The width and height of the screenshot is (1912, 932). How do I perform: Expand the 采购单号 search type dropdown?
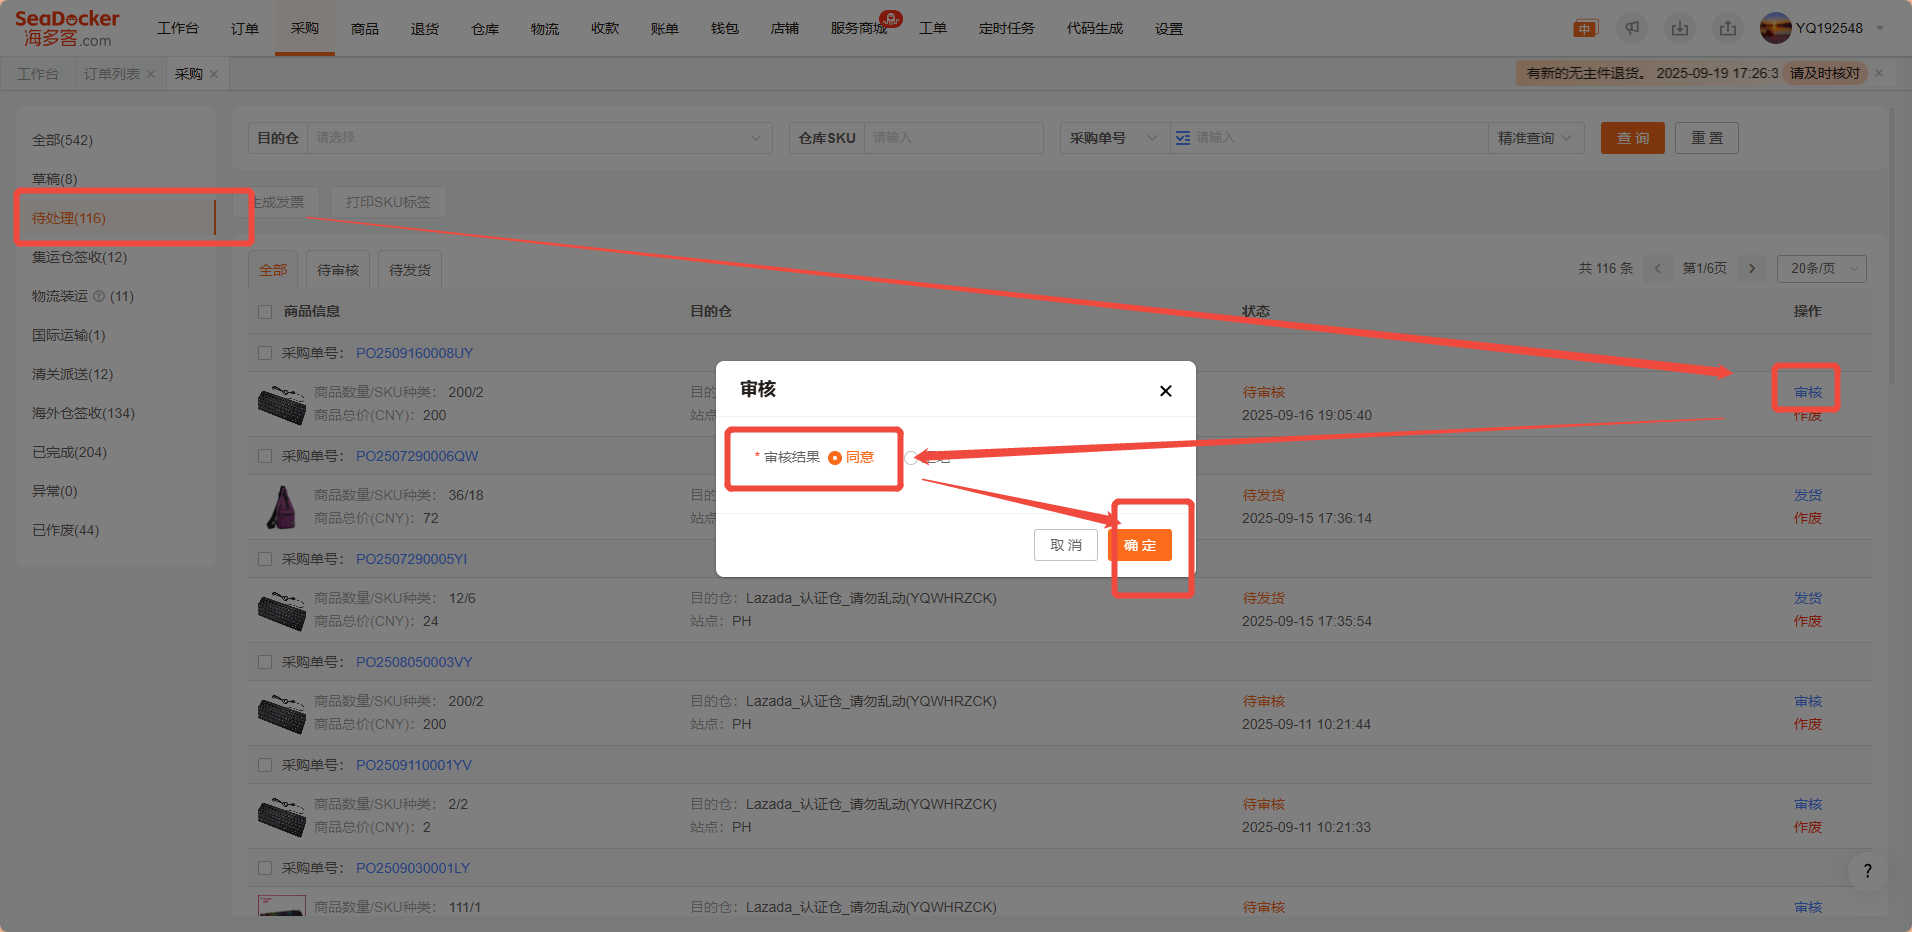pos(1113,138)
